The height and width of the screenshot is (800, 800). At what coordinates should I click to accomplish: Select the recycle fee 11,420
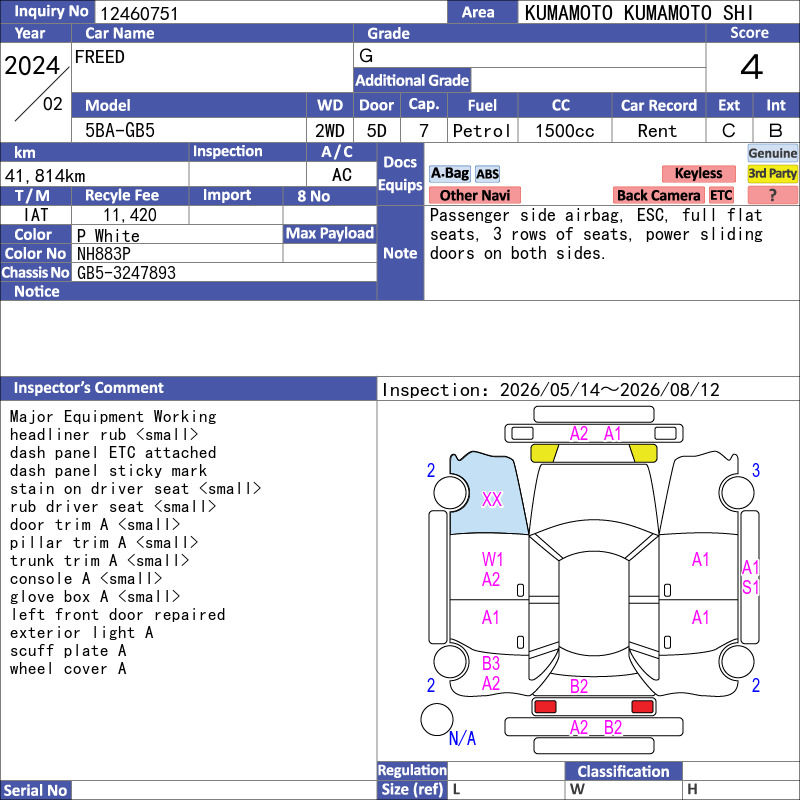(x=130, y=215)
